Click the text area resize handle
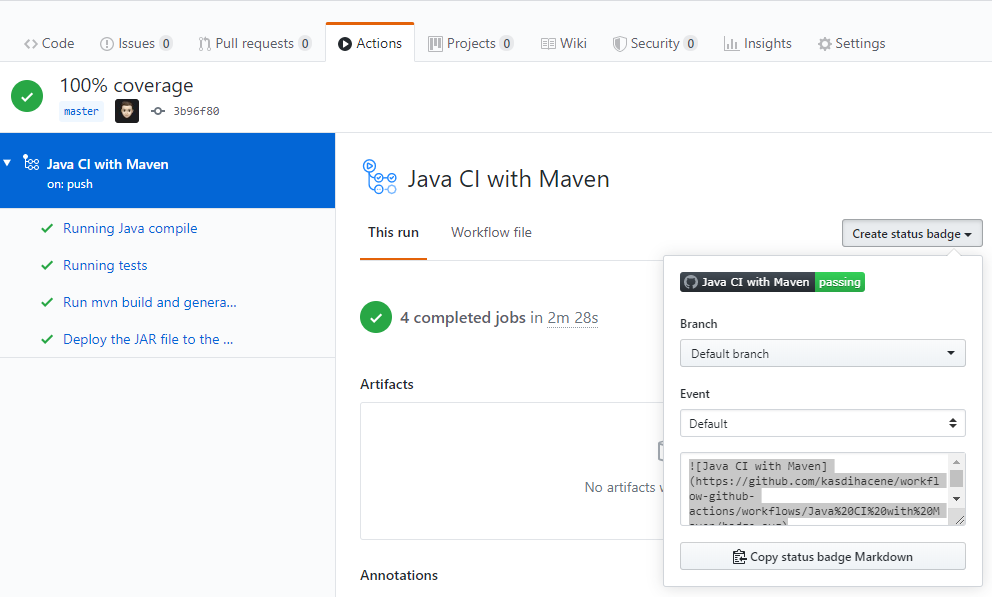This screenshot has height=597, width=992. coord(960,520)
